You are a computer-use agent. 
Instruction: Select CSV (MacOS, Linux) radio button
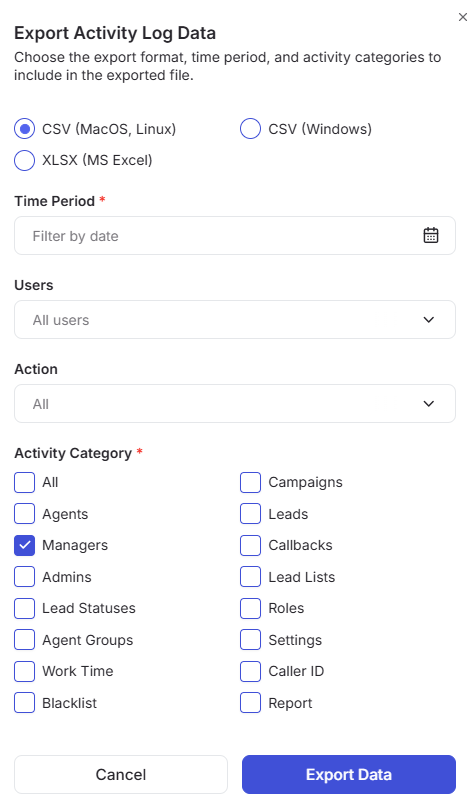24,129
